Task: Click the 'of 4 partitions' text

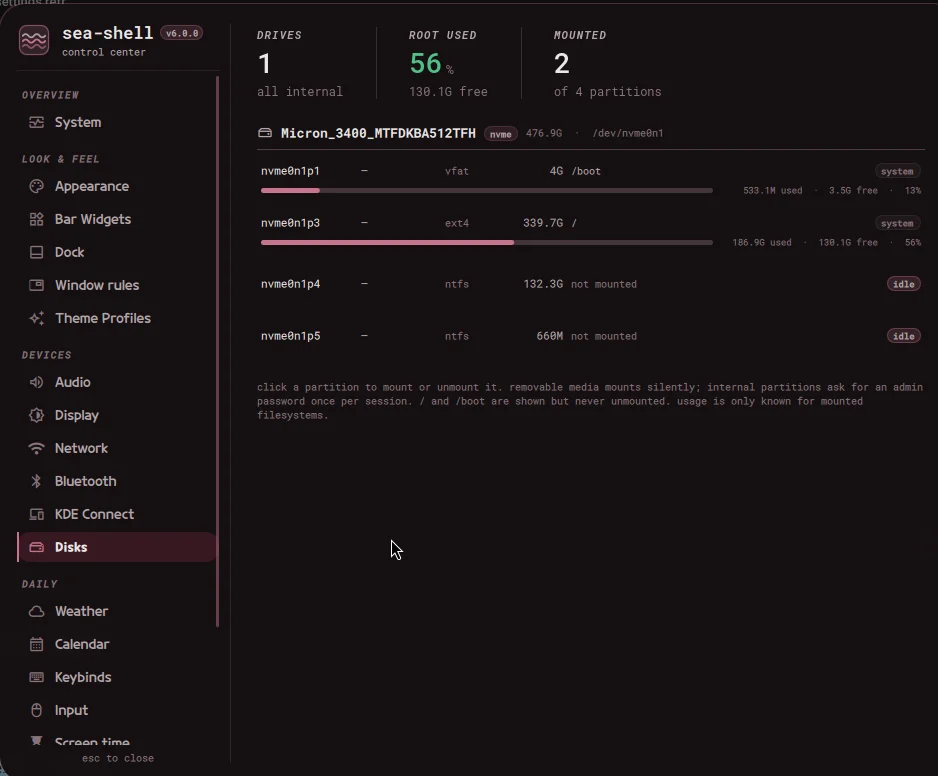Action: (x=607, y=92)
